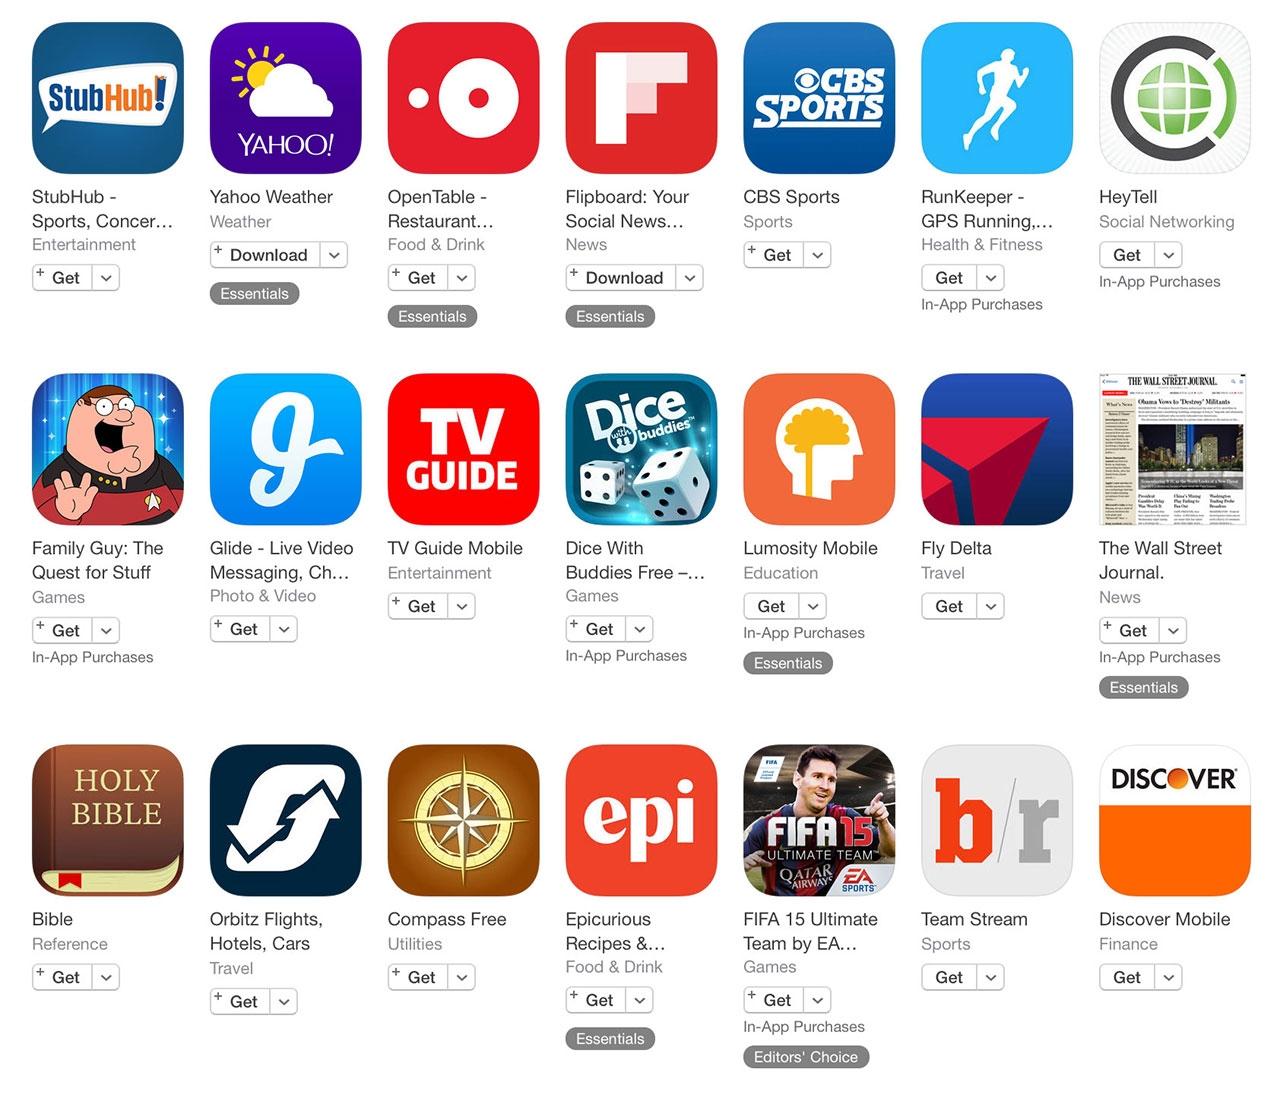The height and width of the screenshot is (1101, 1280).
Task: Open the Fly Delta app icon
Action: [x=997, y=449]
